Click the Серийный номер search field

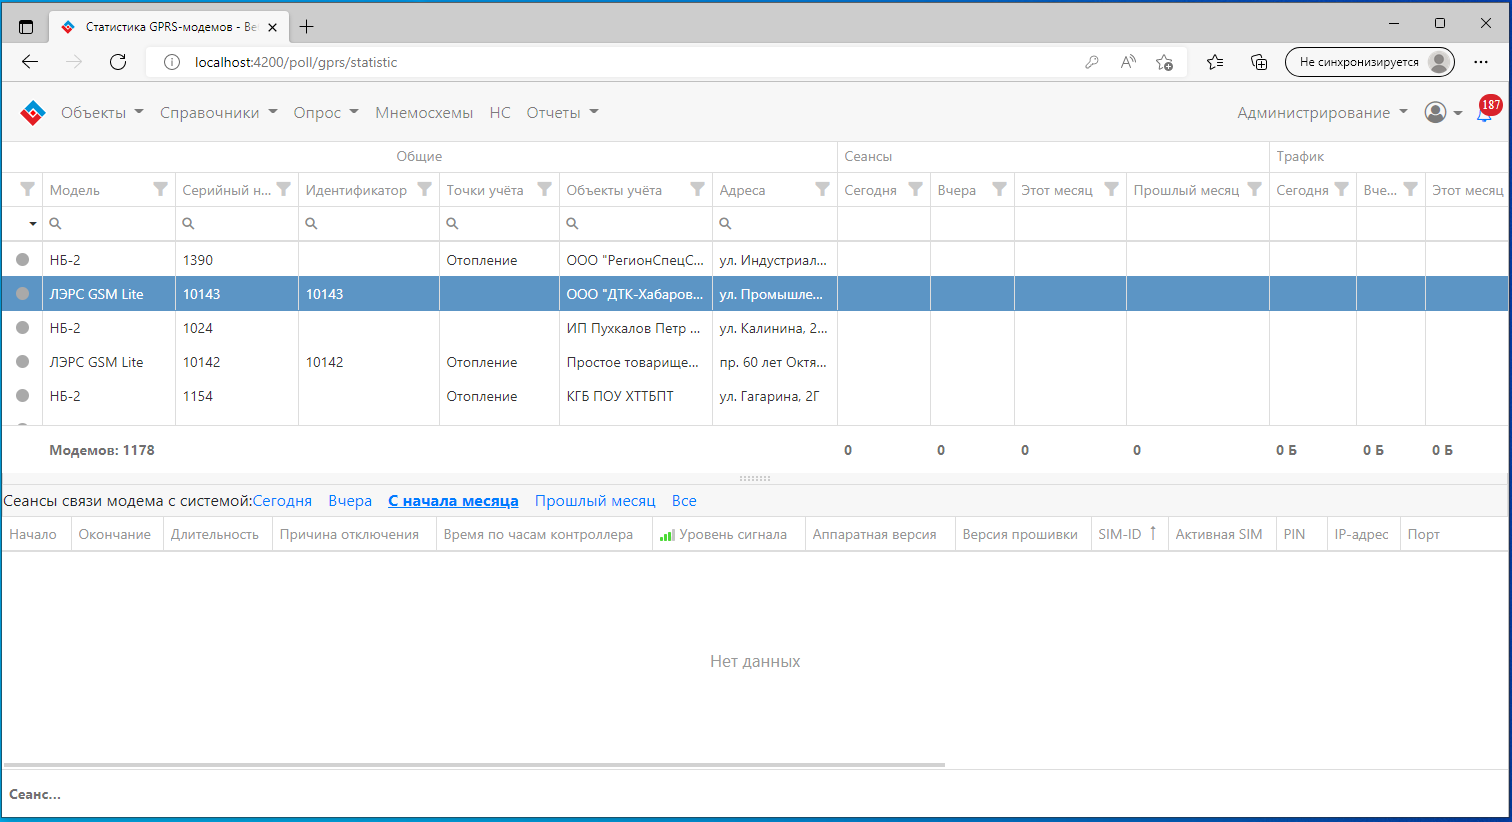240,224
